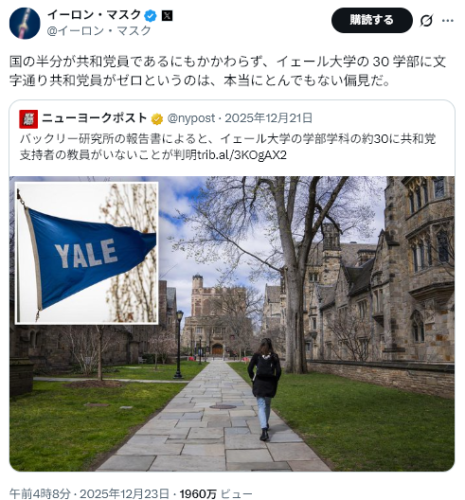This screenshot has width=465, height=500.
Task: Click the black X affiliate badge
Action: [x=167, y=16]
